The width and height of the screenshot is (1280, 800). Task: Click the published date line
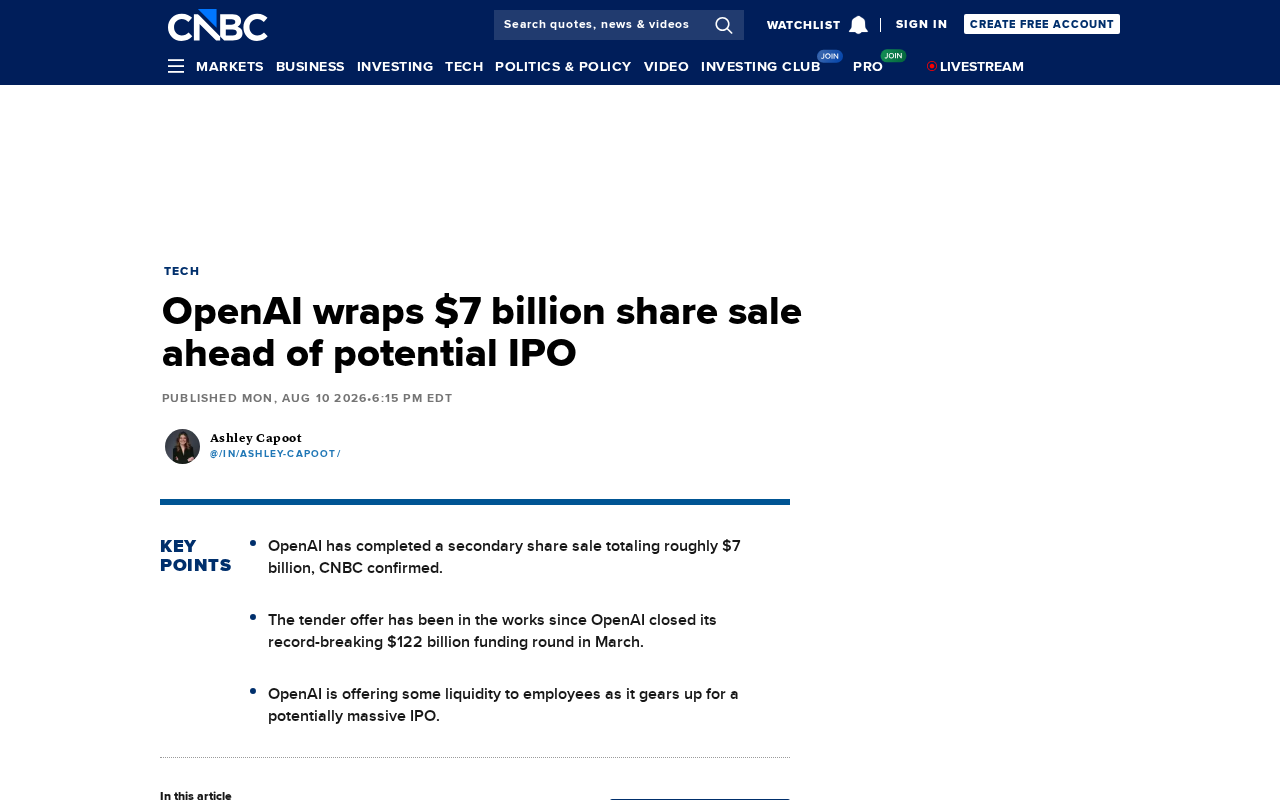307,398
